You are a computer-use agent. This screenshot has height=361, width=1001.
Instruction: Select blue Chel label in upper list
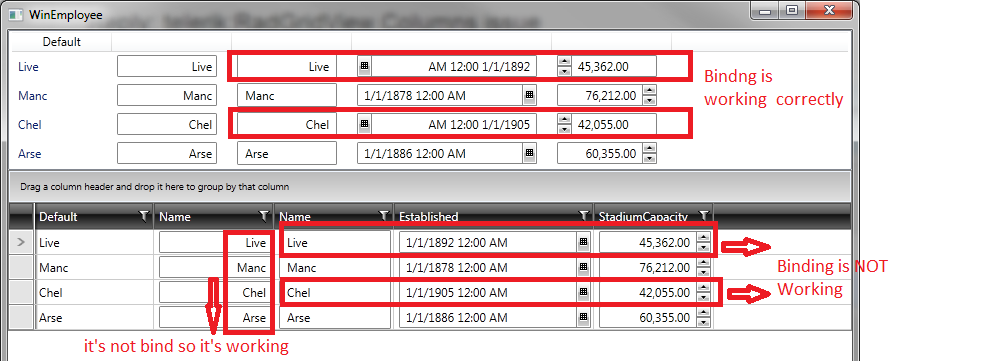click(x=30, y=125)
